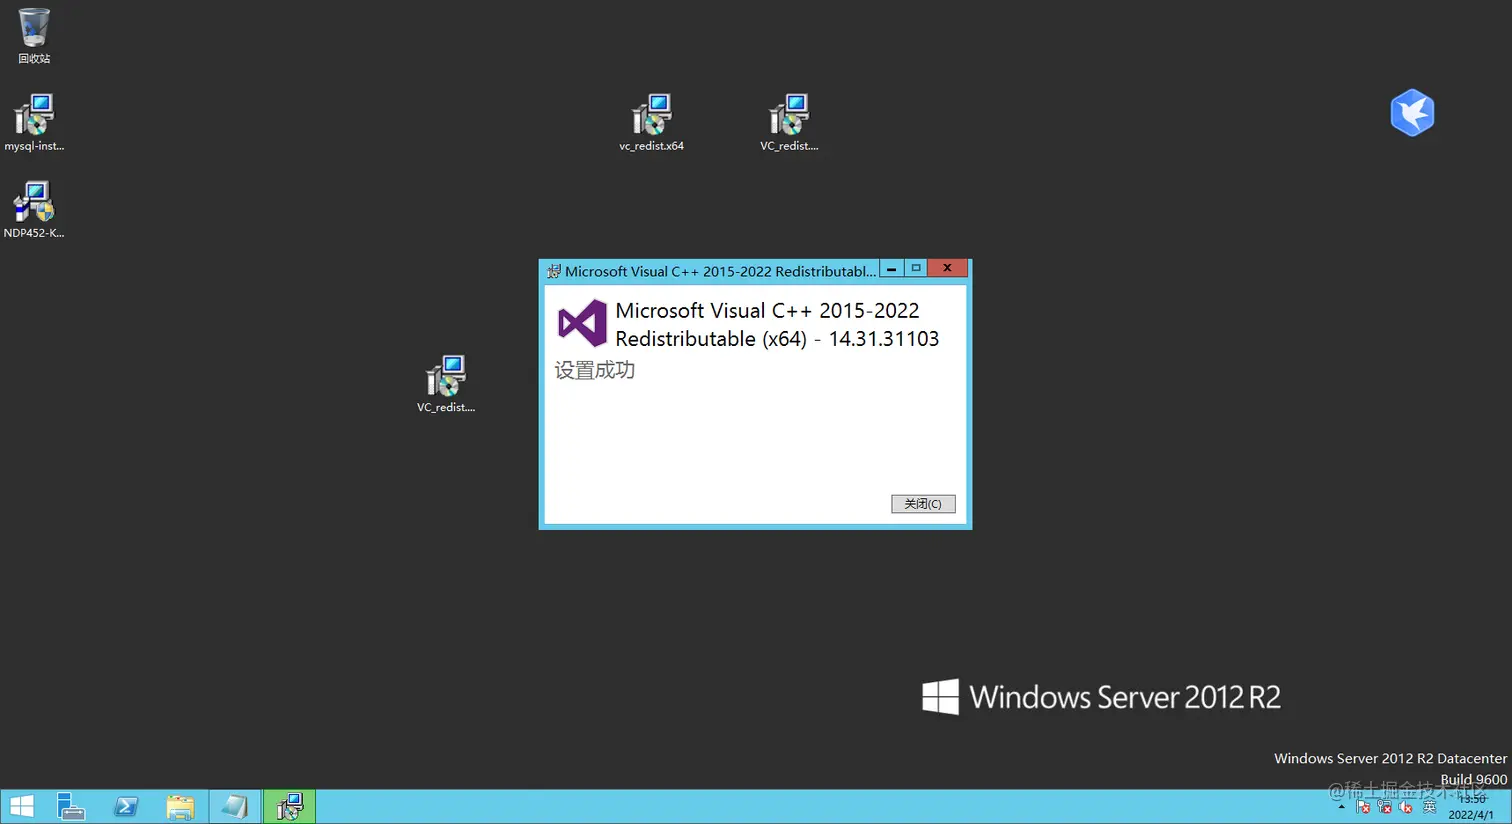The height and width of the screenshot is (824, 1512).
Task: Select the NDP452-K... desktop icon
Action: (x=34, y=210)
